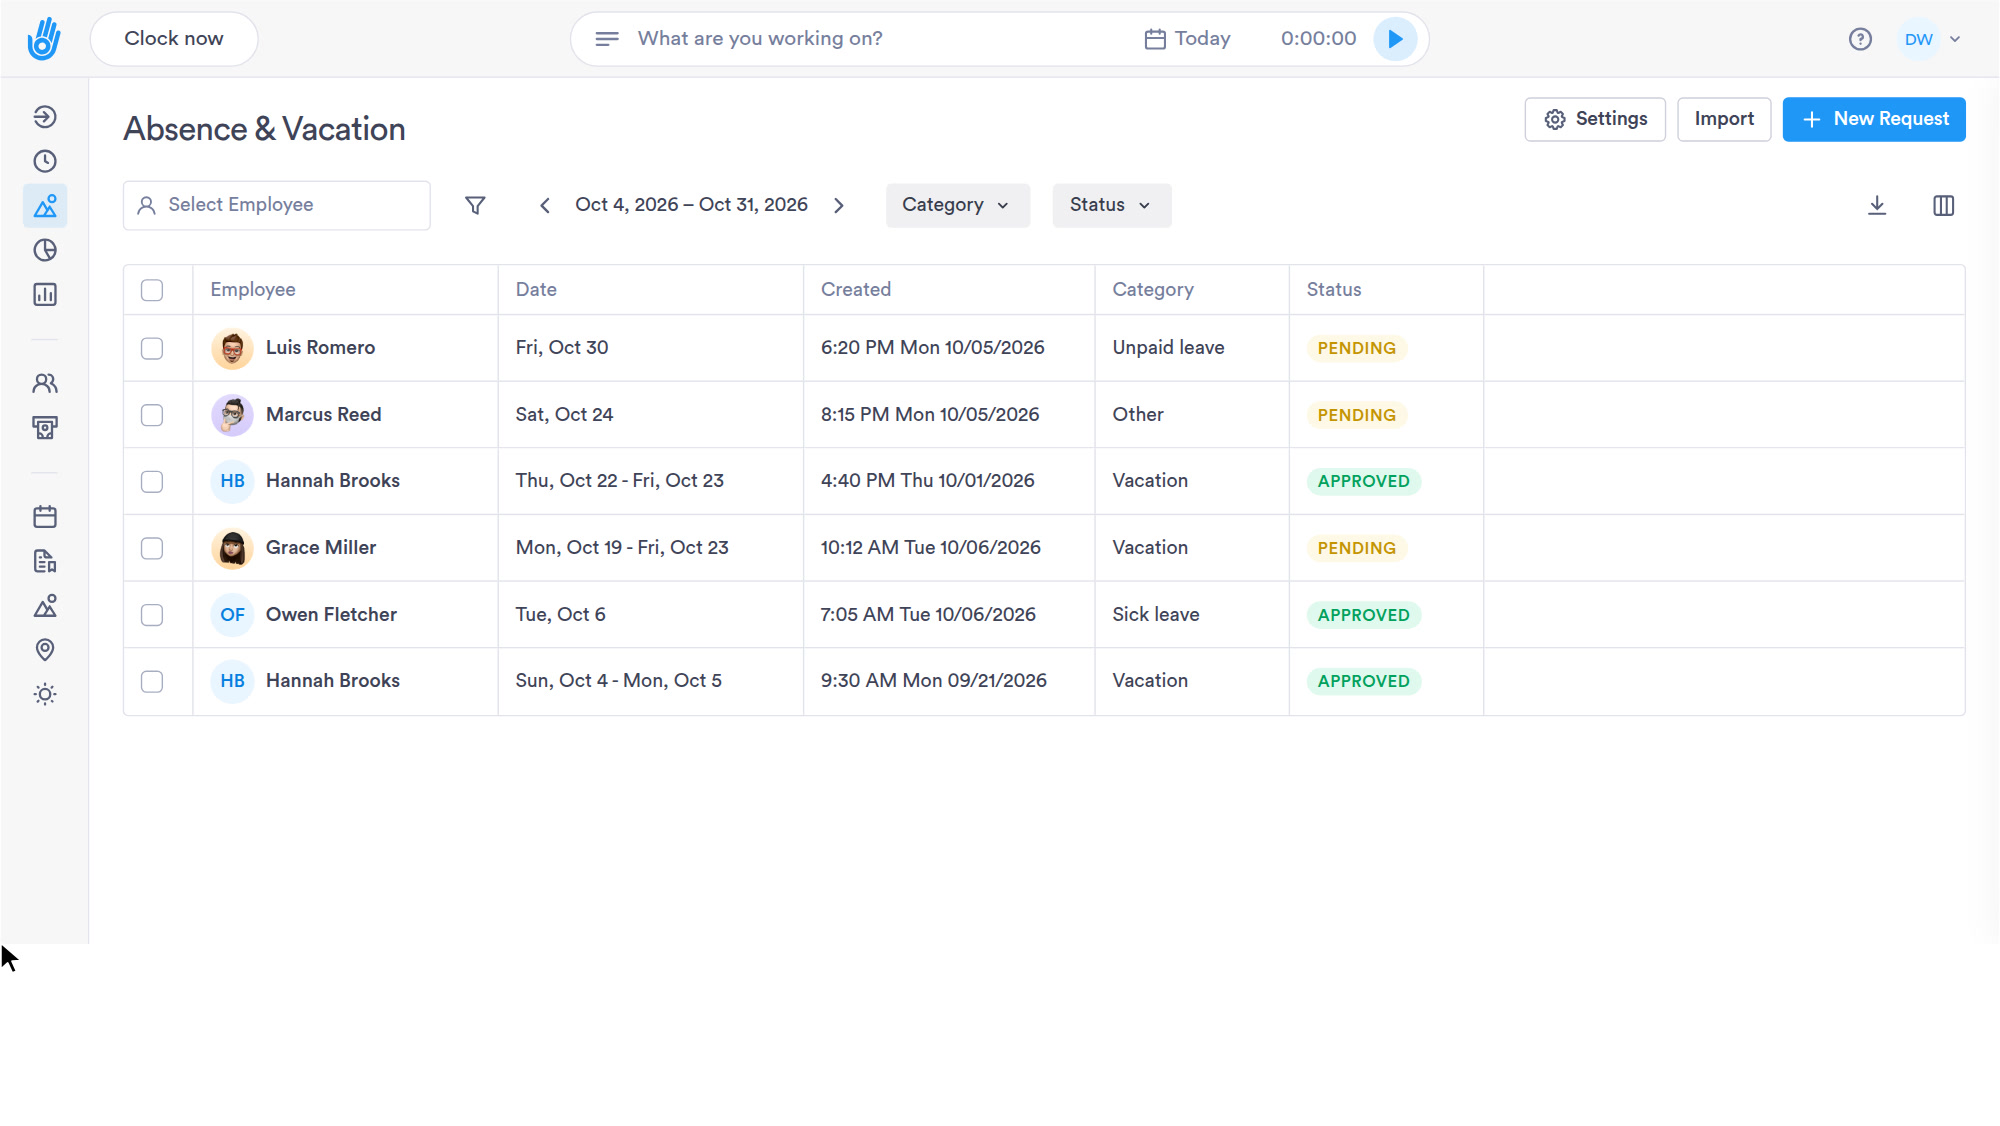Check the Luis Romero row checkbox
This screenshot has width=2000, height=1126.
pos(152,348)
